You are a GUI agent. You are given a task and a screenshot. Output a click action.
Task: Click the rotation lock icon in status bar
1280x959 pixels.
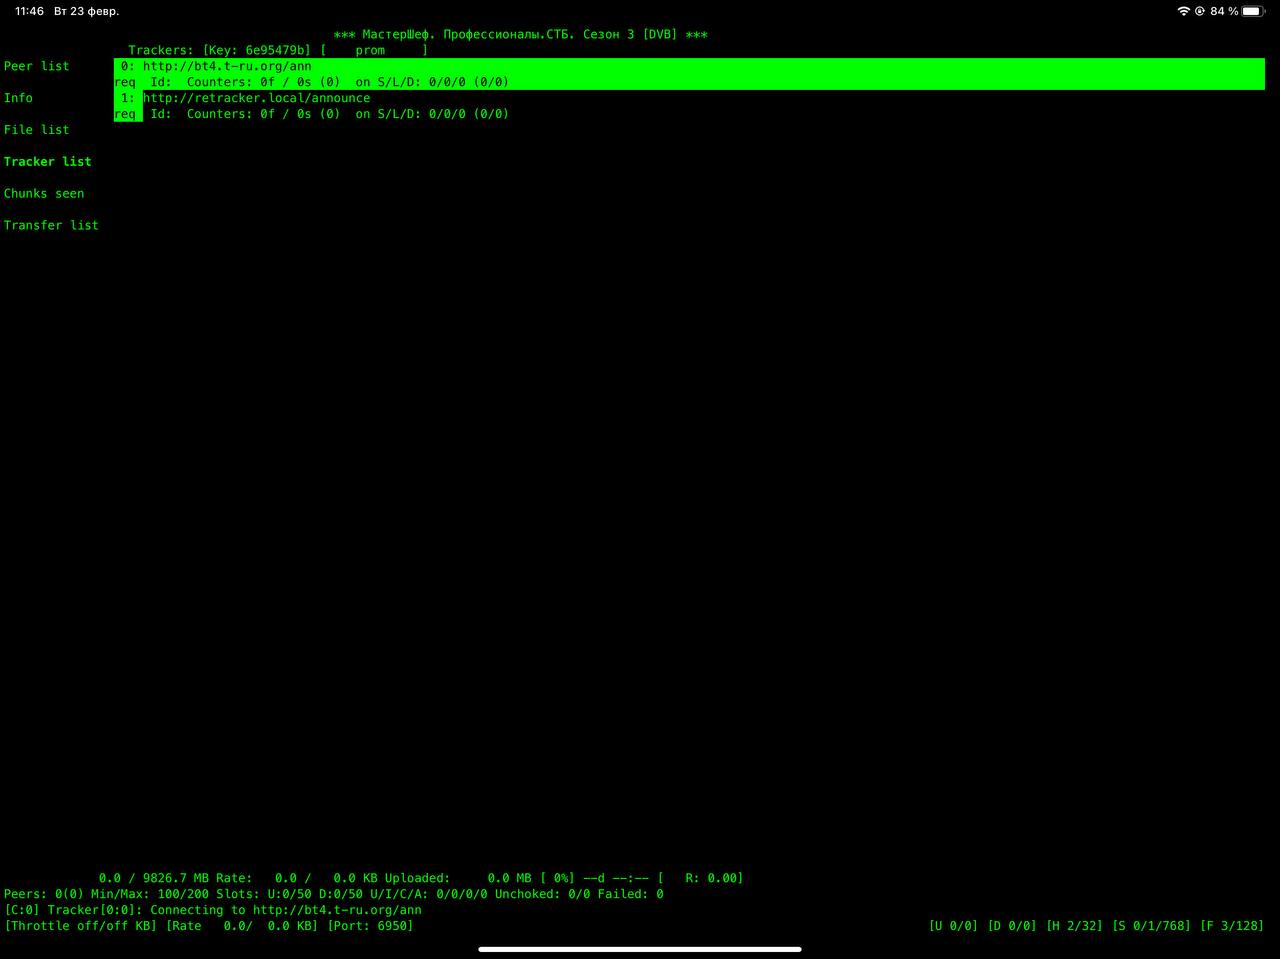click(1200, 11)
